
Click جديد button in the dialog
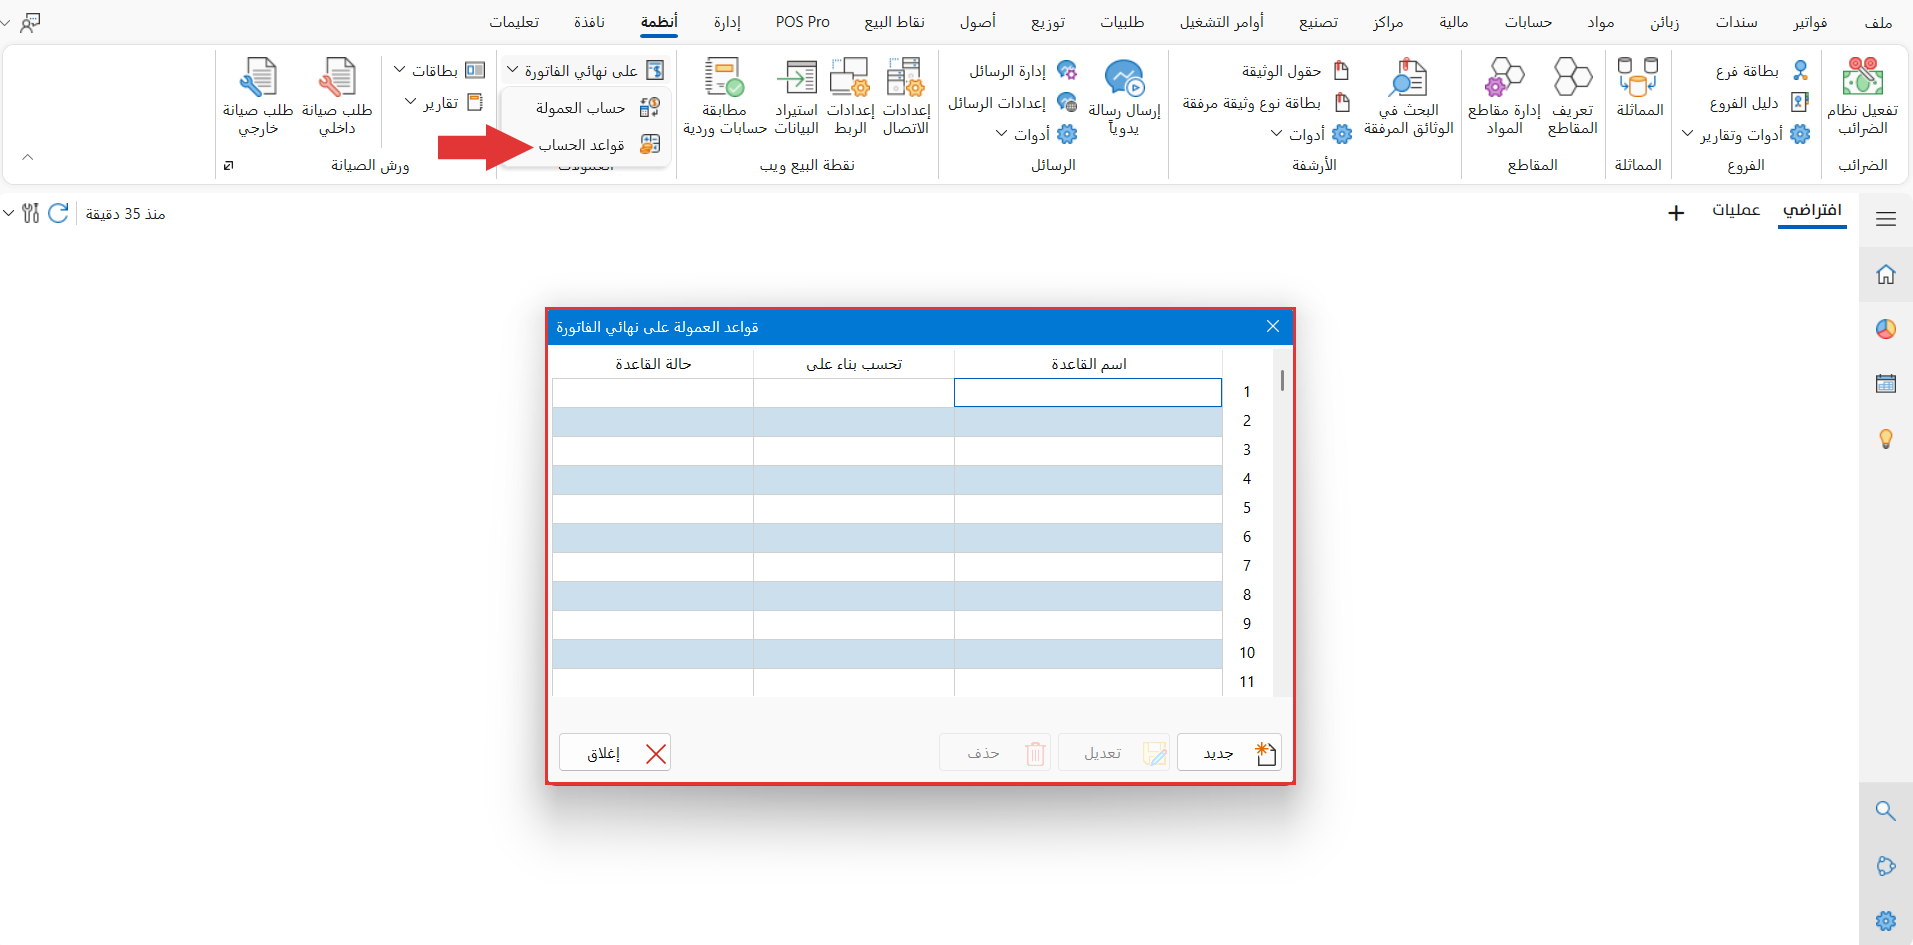coord(1229,753)
